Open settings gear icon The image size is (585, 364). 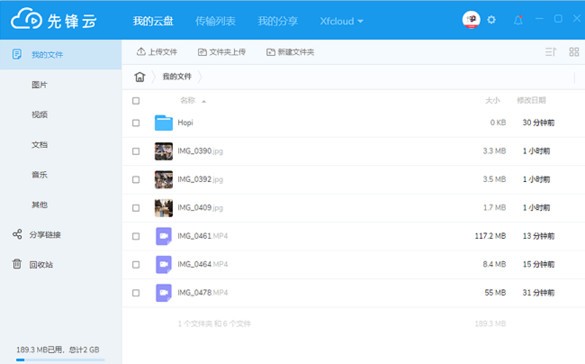[x=491, y=19]
